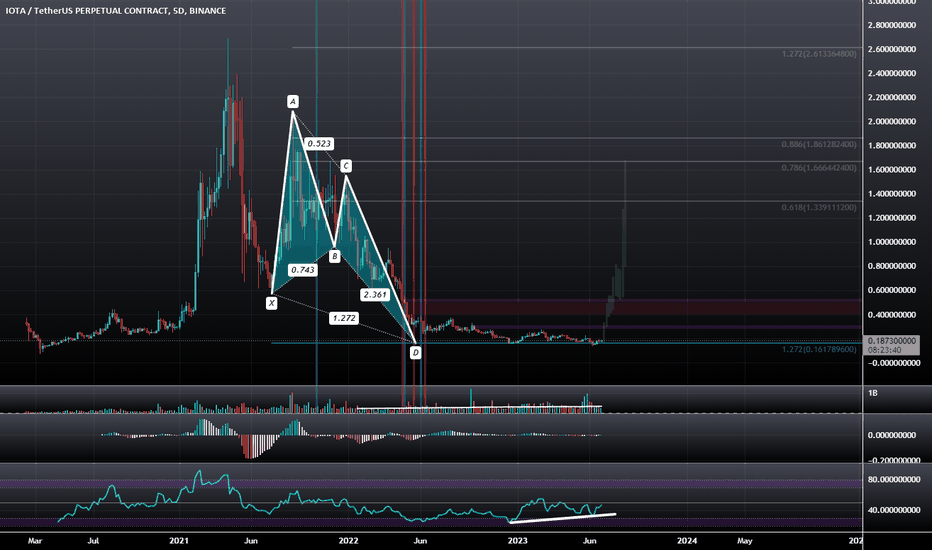
Task: Select the B point label of the pattern
Action: click(x=335, y=256)
